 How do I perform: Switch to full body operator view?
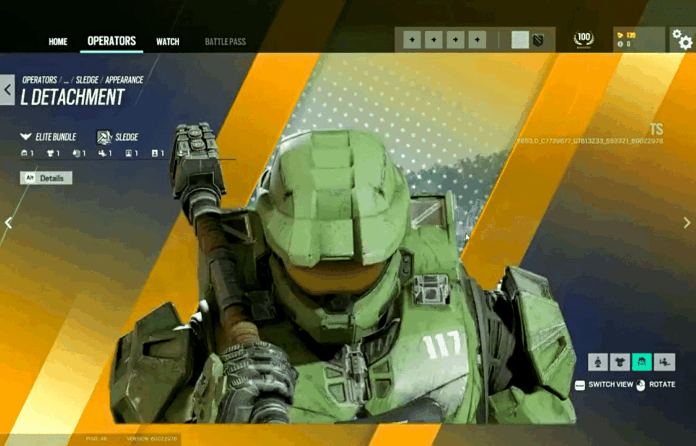598,362
